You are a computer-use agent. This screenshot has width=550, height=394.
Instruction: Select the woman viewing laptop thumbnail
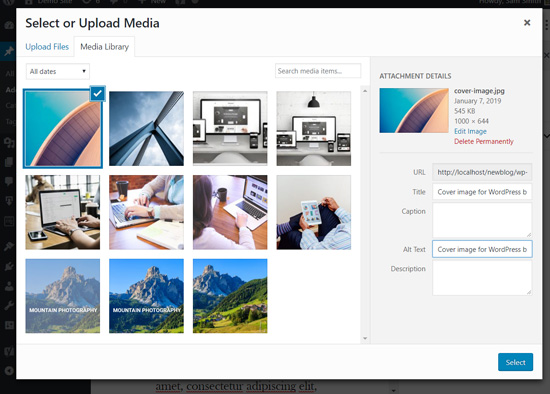coord(230,212)
